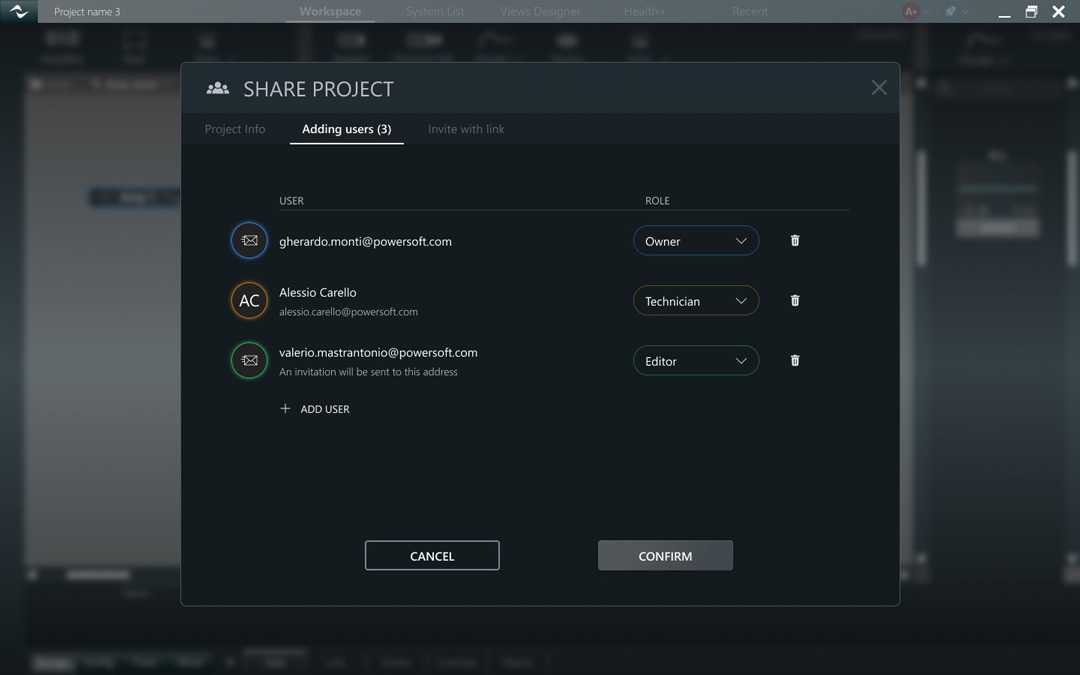The image size is (1080, 675).
Task: Remove Alessio Carello with the trash icon
Action: (794, 300)
